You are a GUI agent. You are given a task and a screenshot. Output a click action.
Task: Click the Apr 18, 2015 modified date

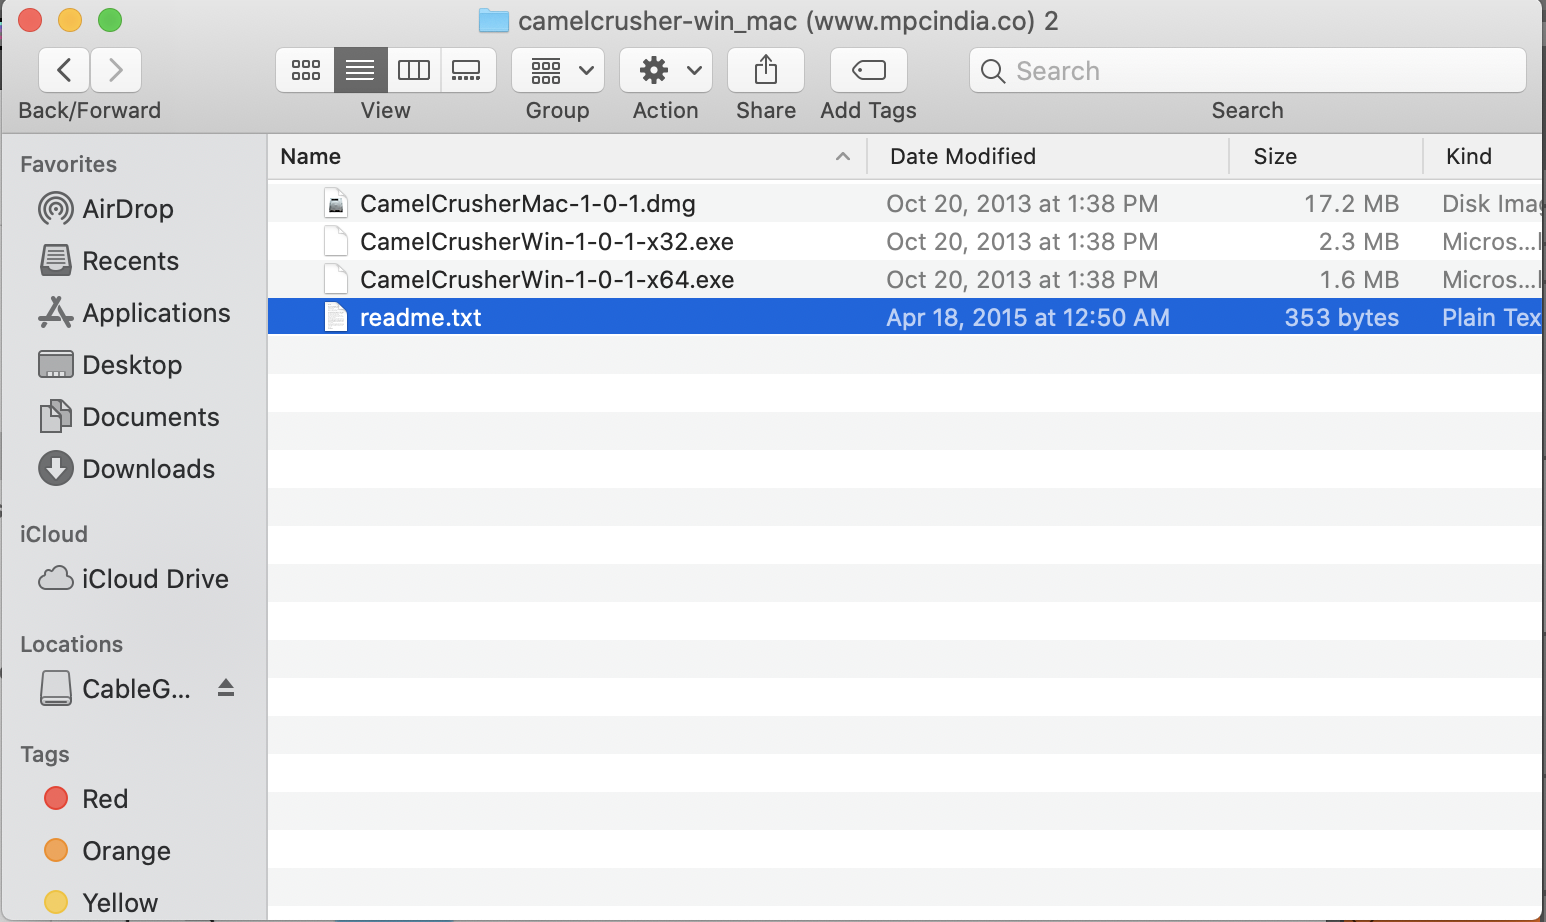(x=1028, y=318)
